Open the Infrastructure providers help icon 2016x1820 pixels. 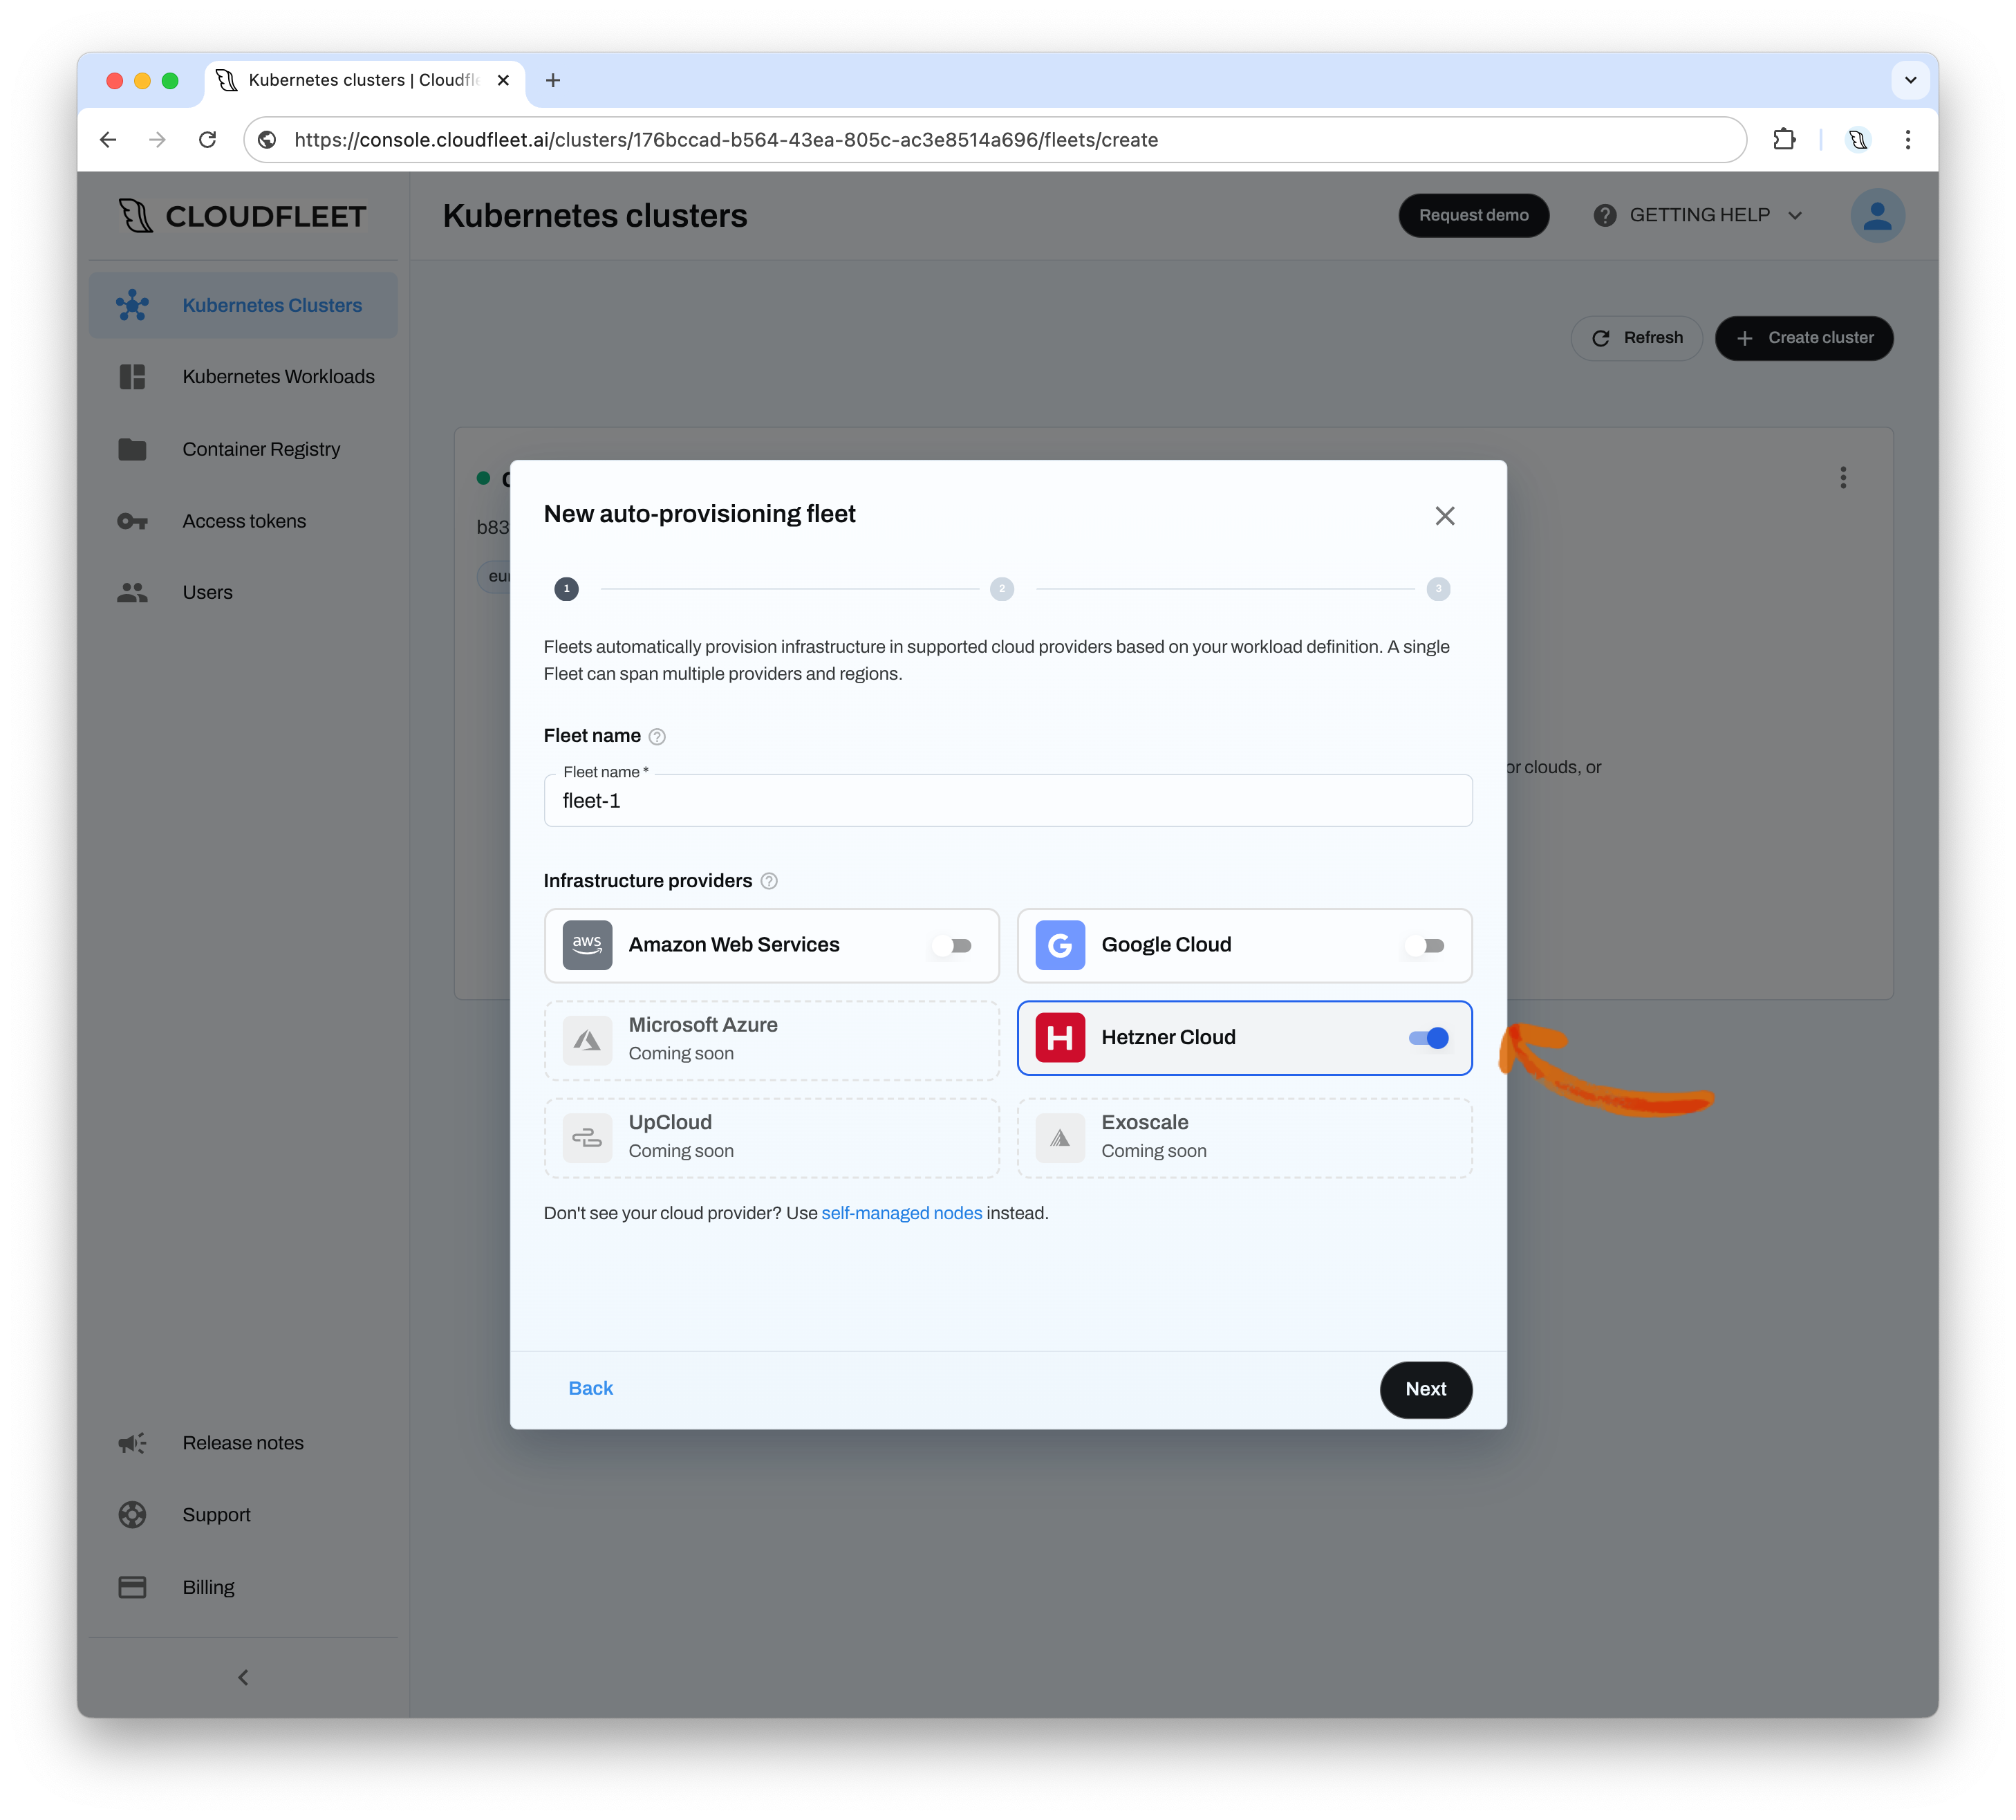(x=769, y=881)
